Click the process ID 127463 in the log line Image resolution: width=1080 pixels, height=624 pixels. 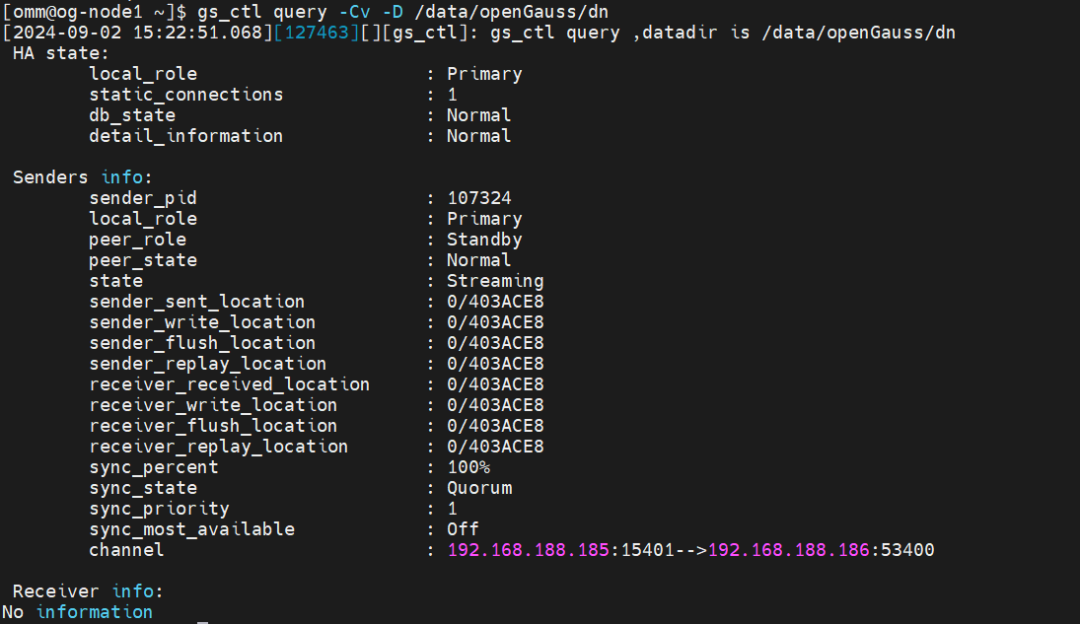(317, 32)
